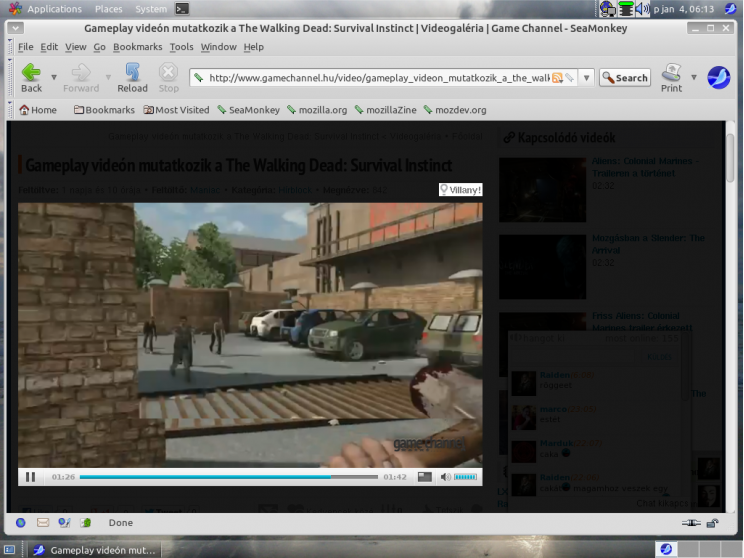Click SeaMonkey icon in top-right panel corner

tap(730, 9)
